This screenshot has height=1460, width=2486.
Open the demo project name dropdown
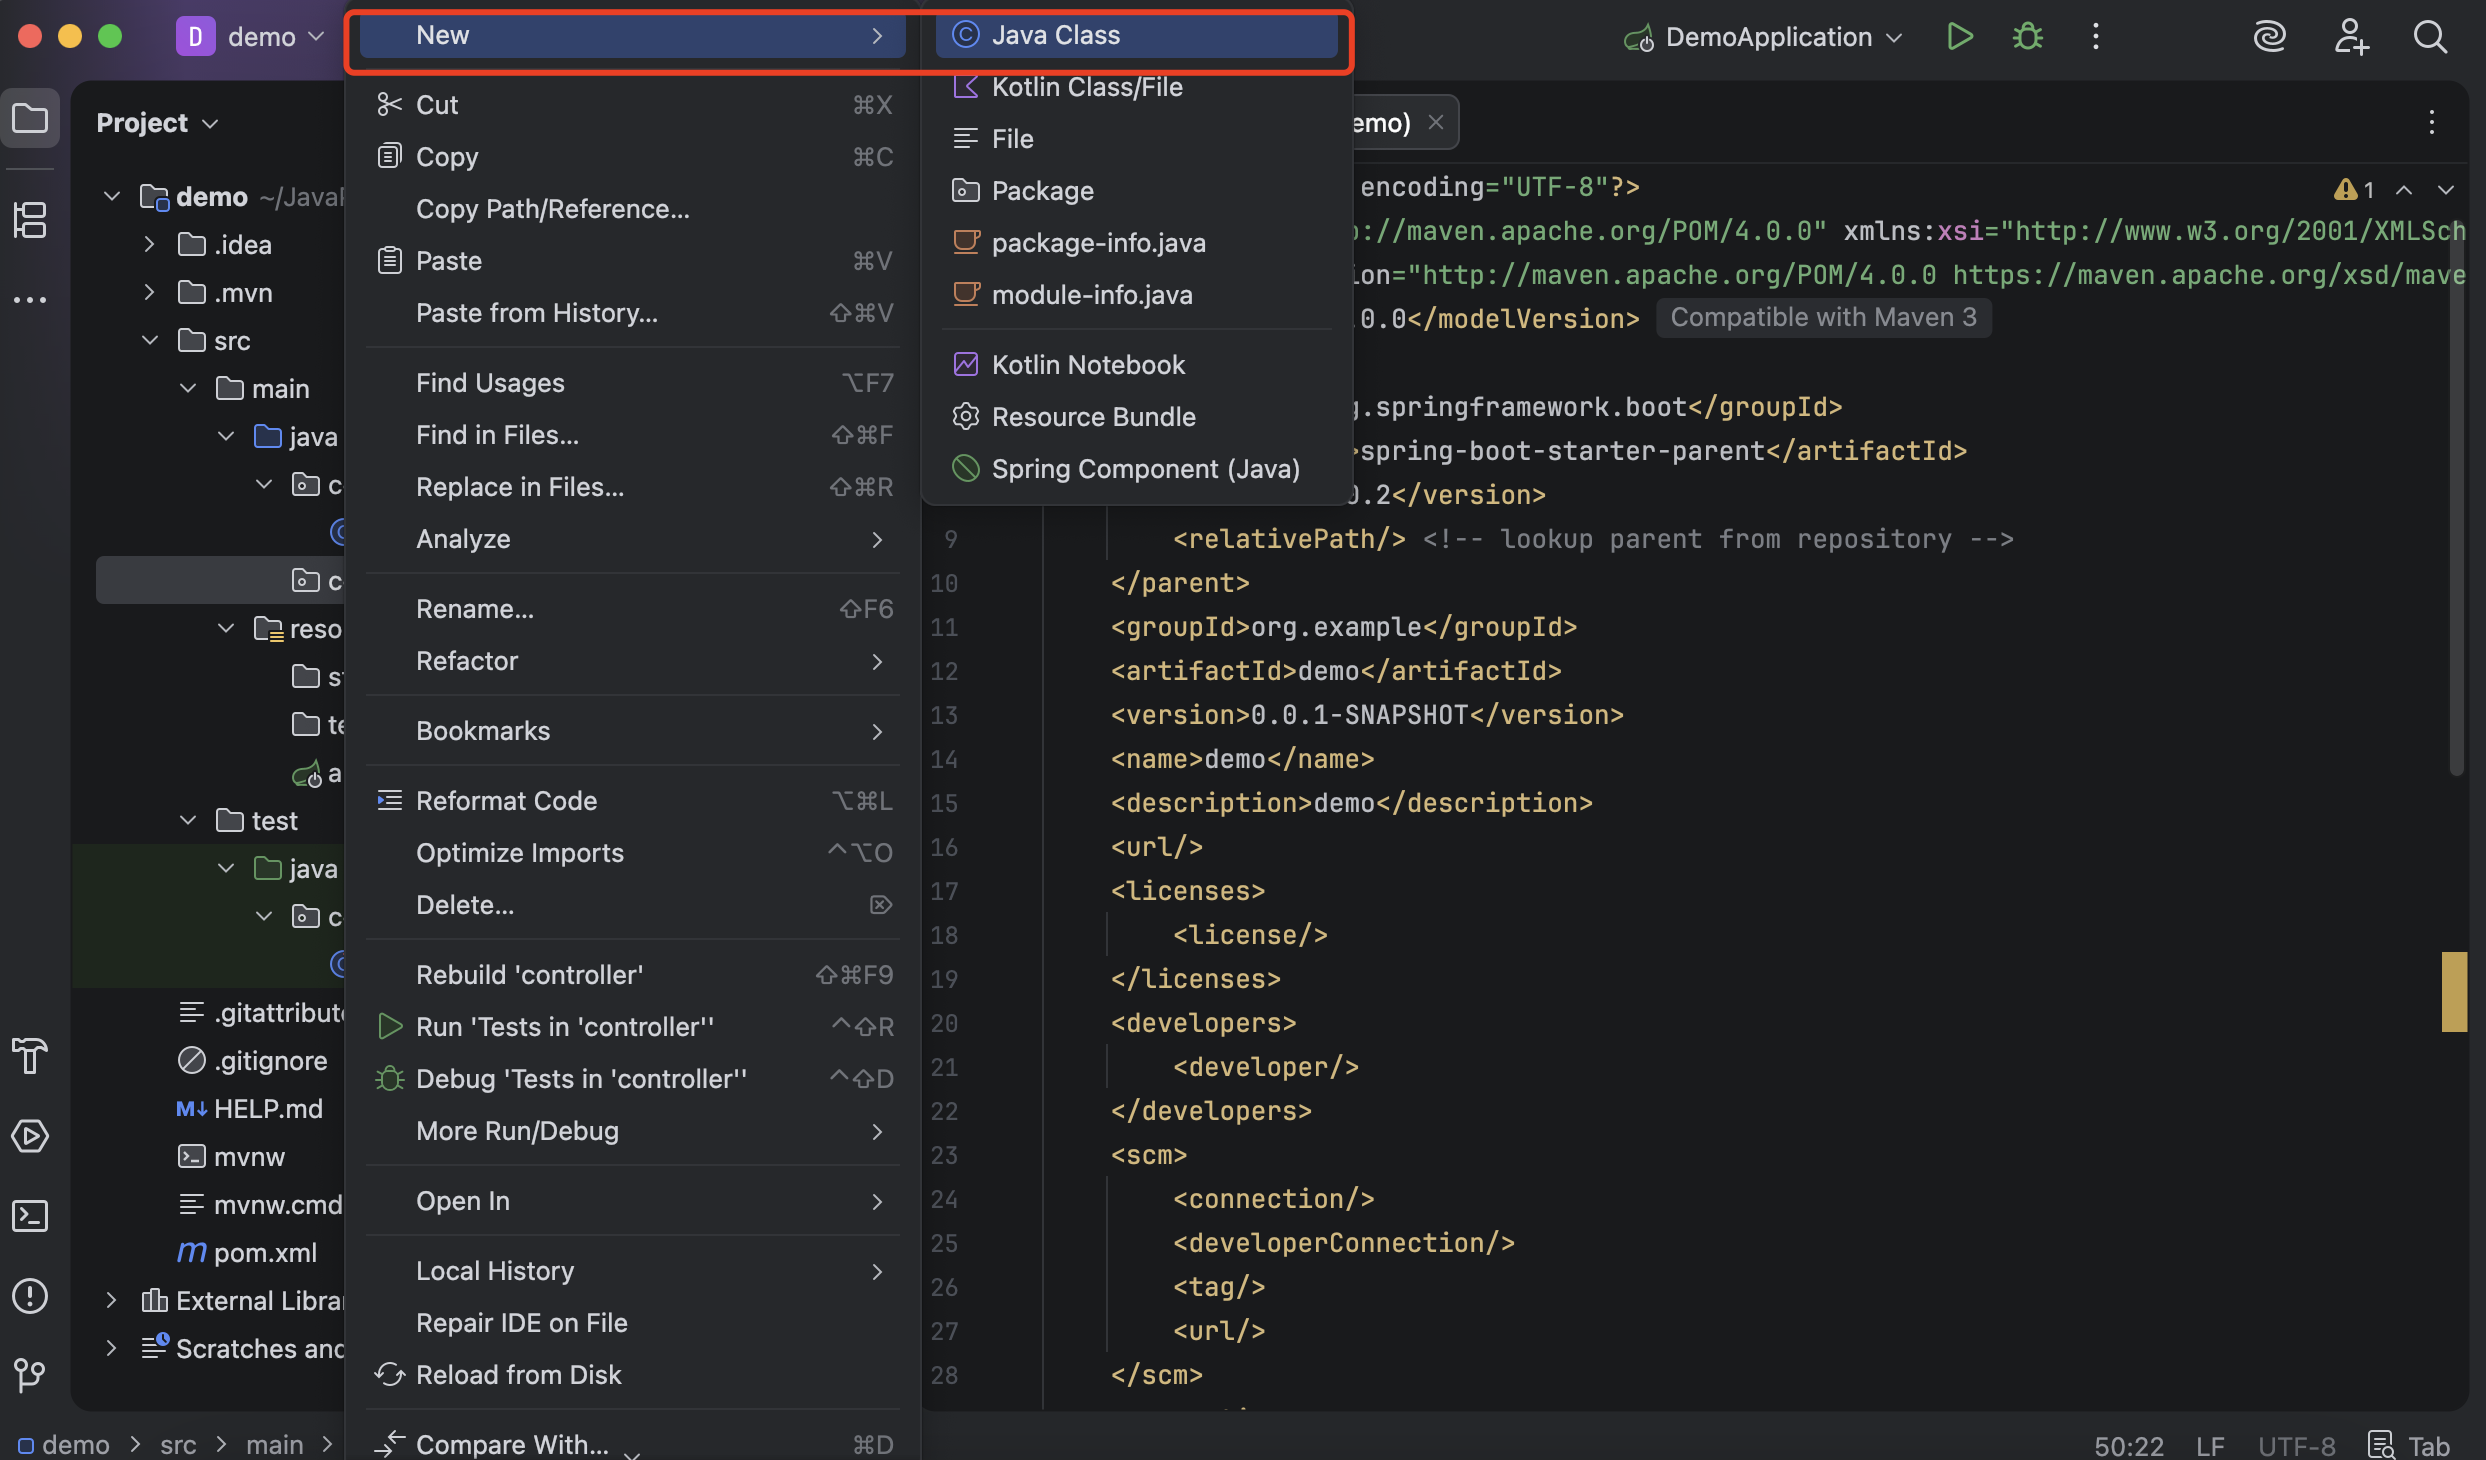[x=262, y=37]
